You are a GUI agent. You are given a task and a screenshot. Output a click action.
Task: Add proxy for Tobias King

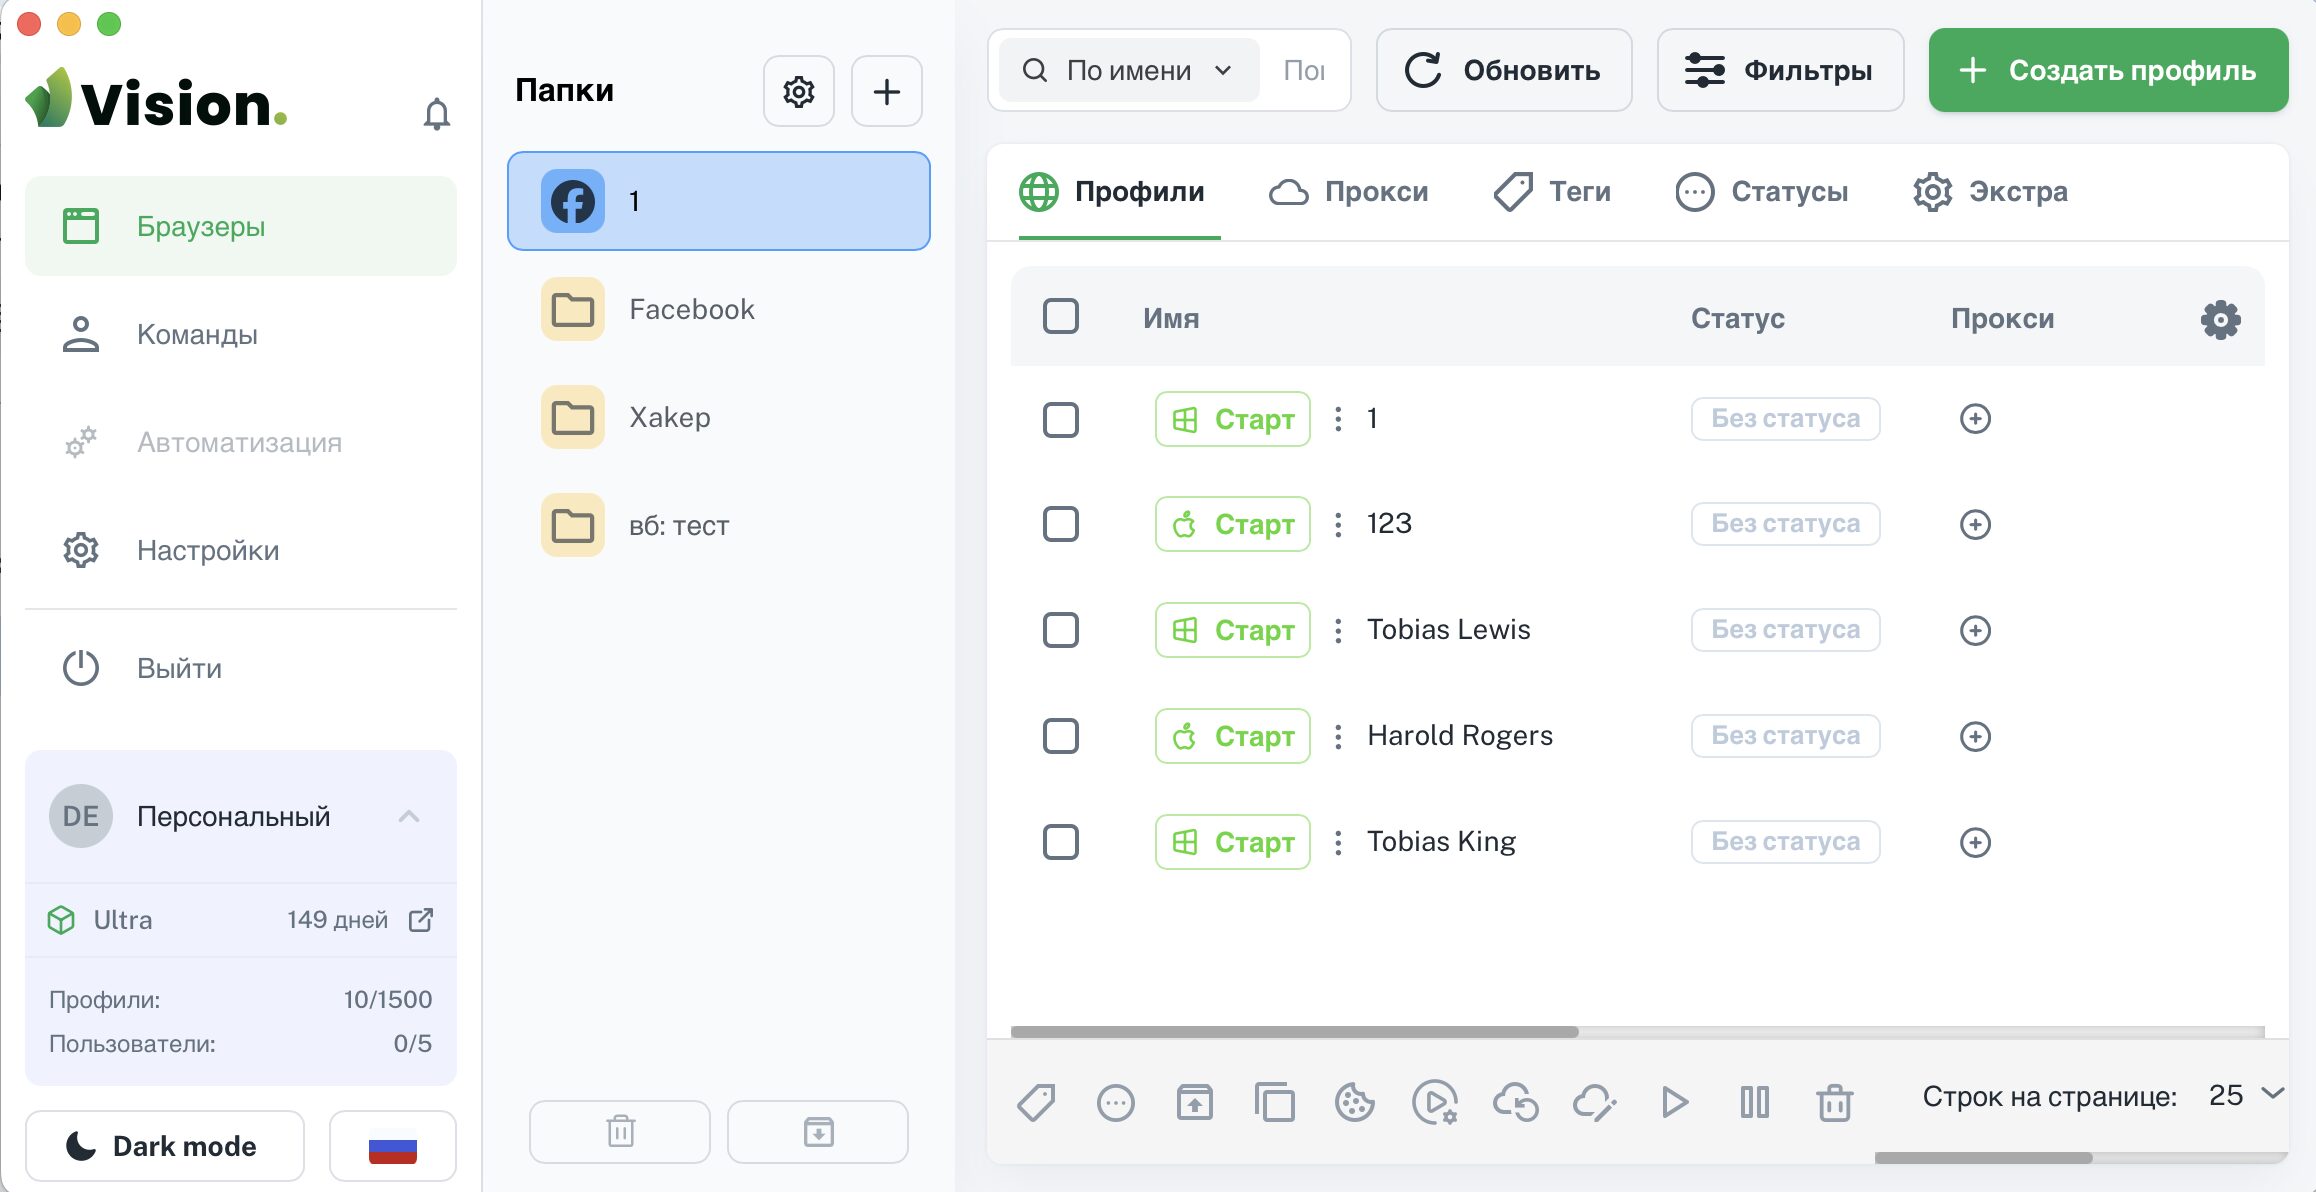coord(1975,842)
